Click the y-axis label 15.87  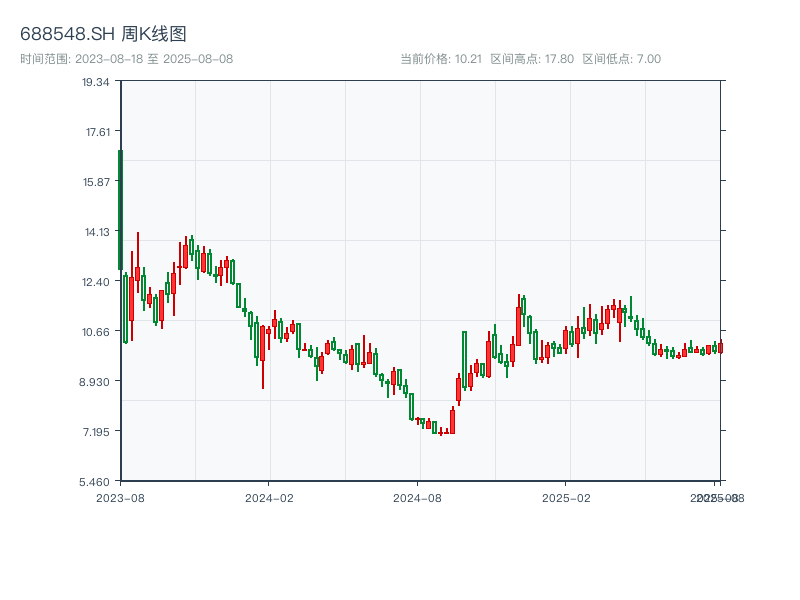click(96, 182)
